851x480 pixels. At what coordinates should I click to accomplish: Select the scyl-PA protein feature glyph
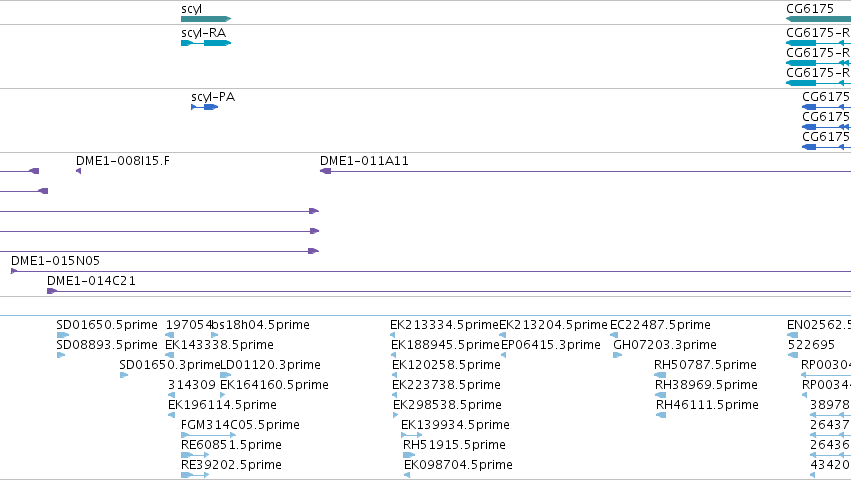[x=205, y=107]
